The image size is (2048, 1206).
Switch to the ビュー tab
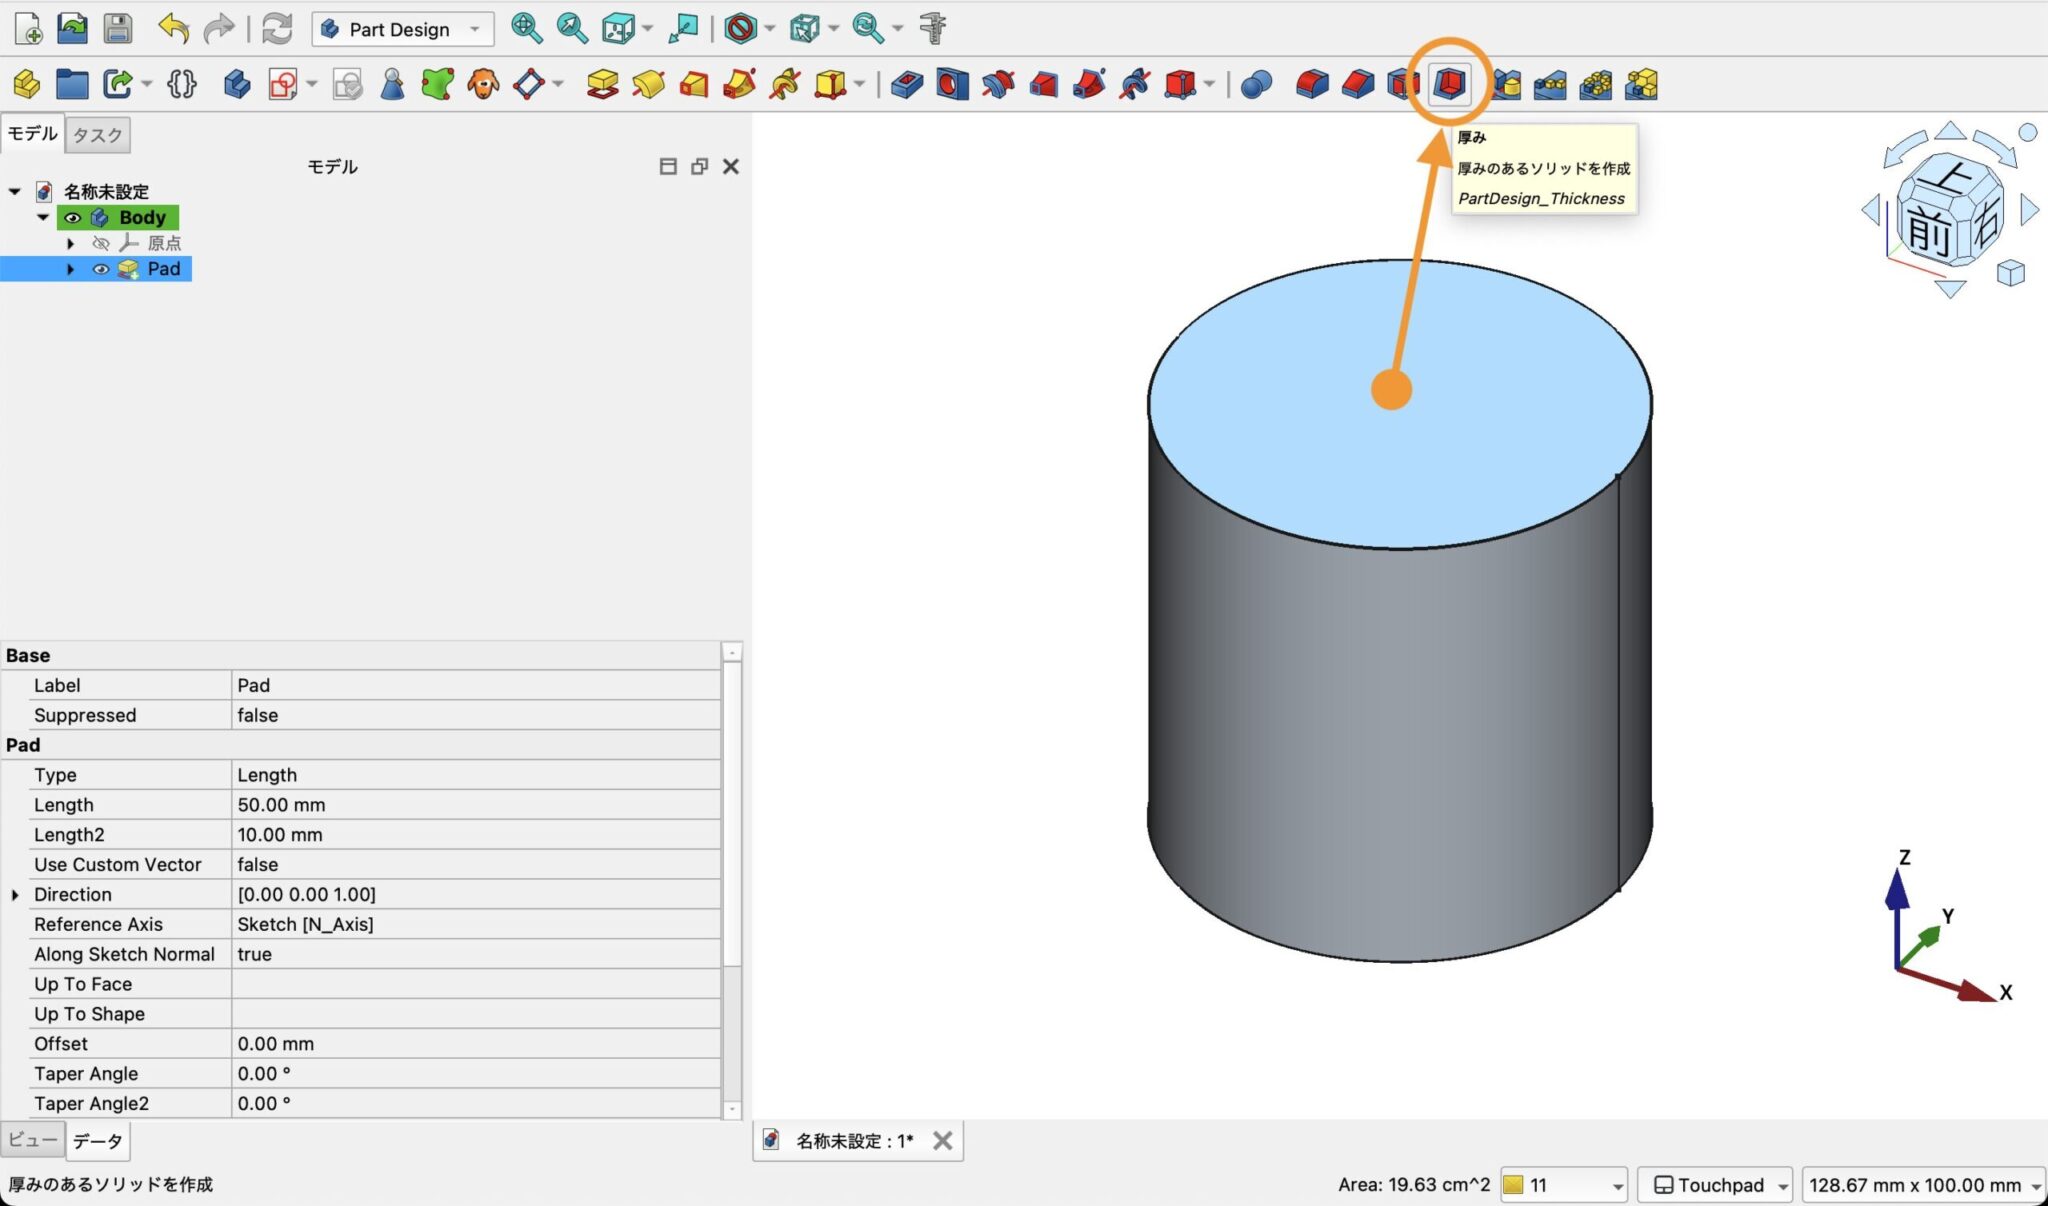click(x=33, y=1140)
